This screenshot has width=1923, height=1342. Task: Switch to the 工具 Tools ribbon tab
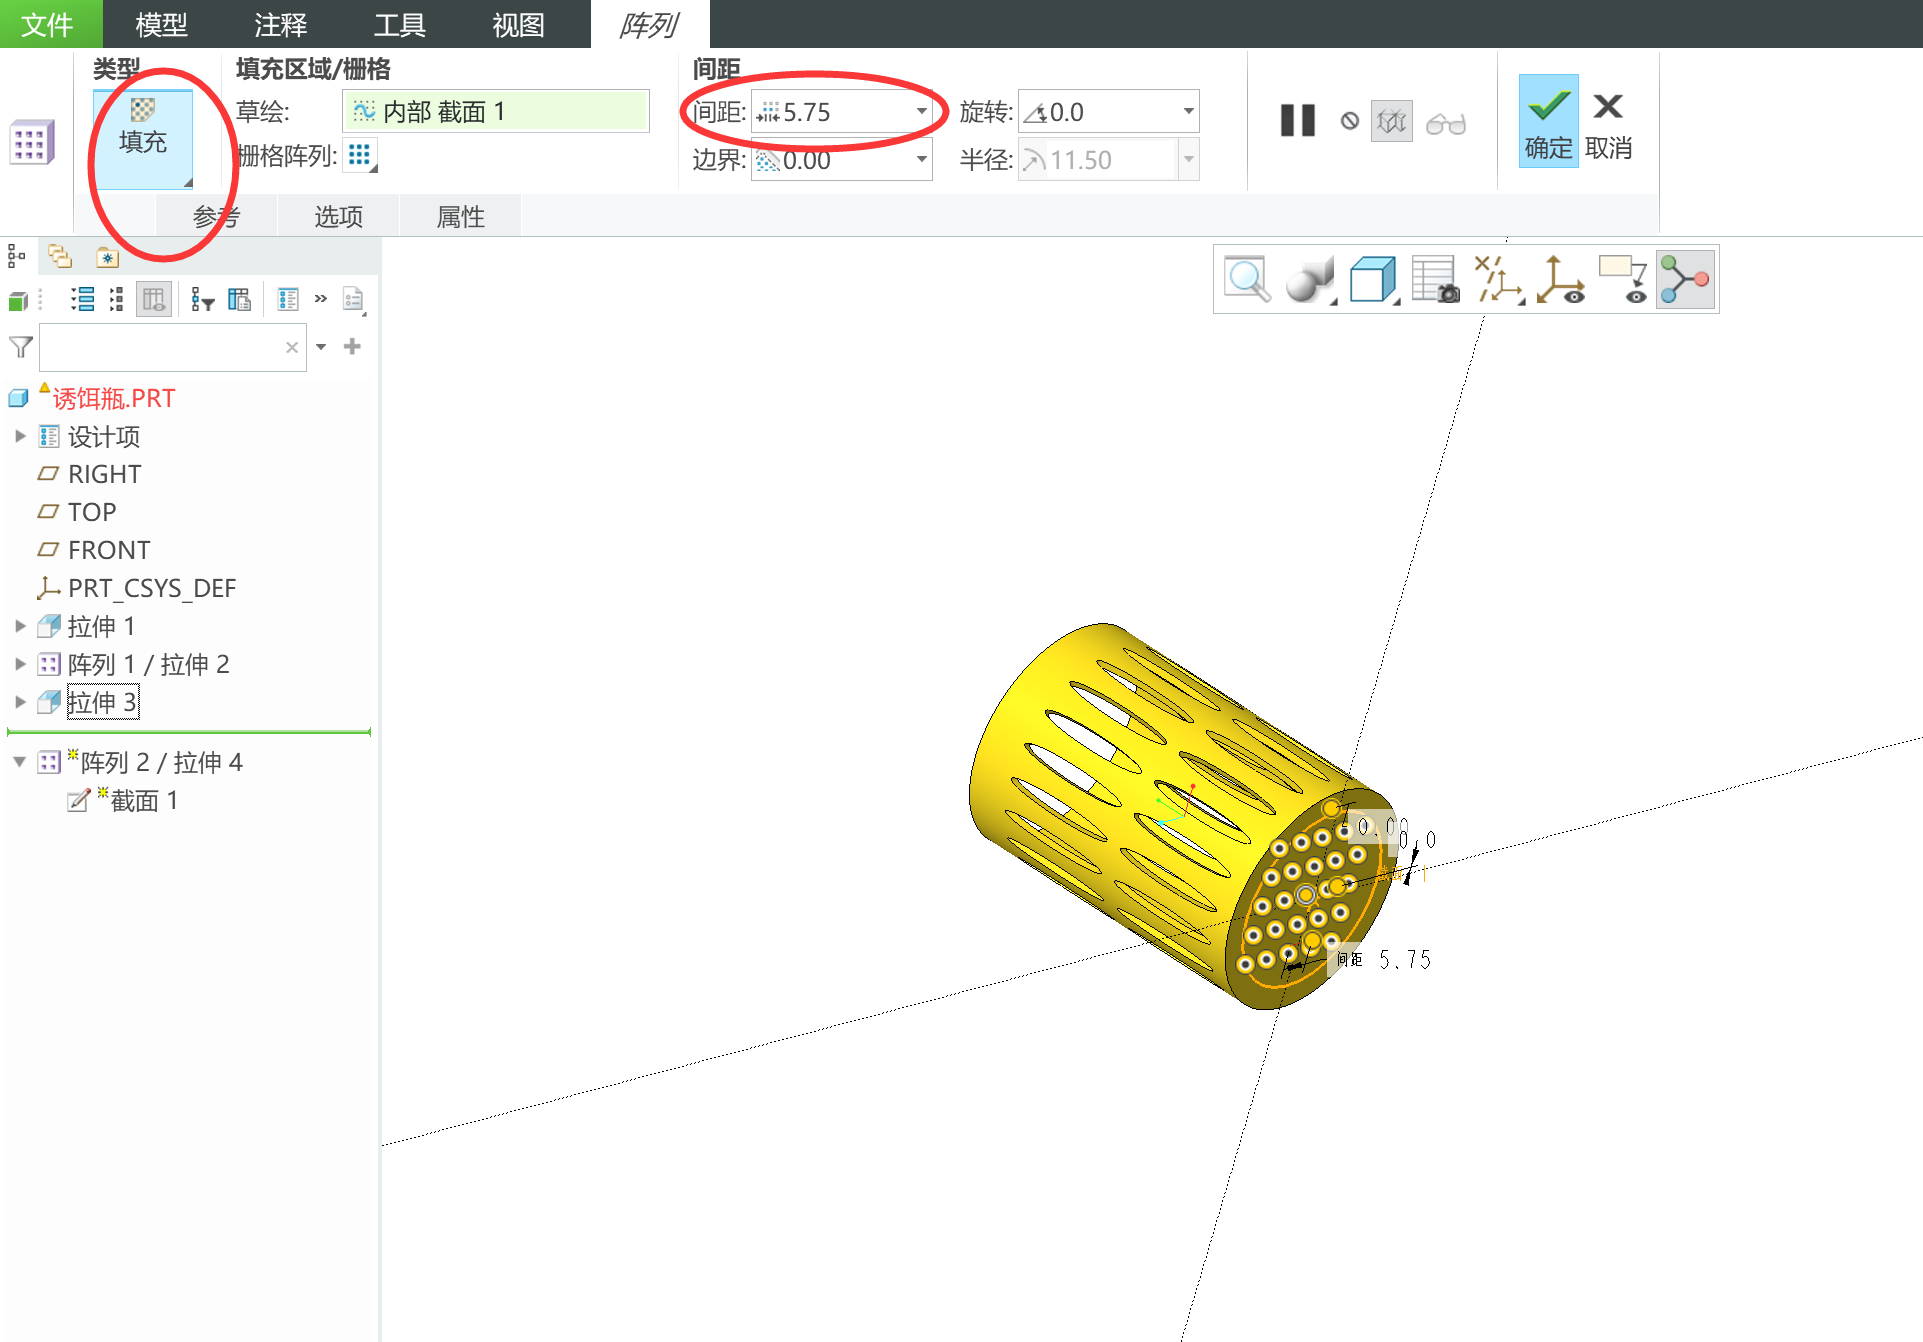coord(399,24)
